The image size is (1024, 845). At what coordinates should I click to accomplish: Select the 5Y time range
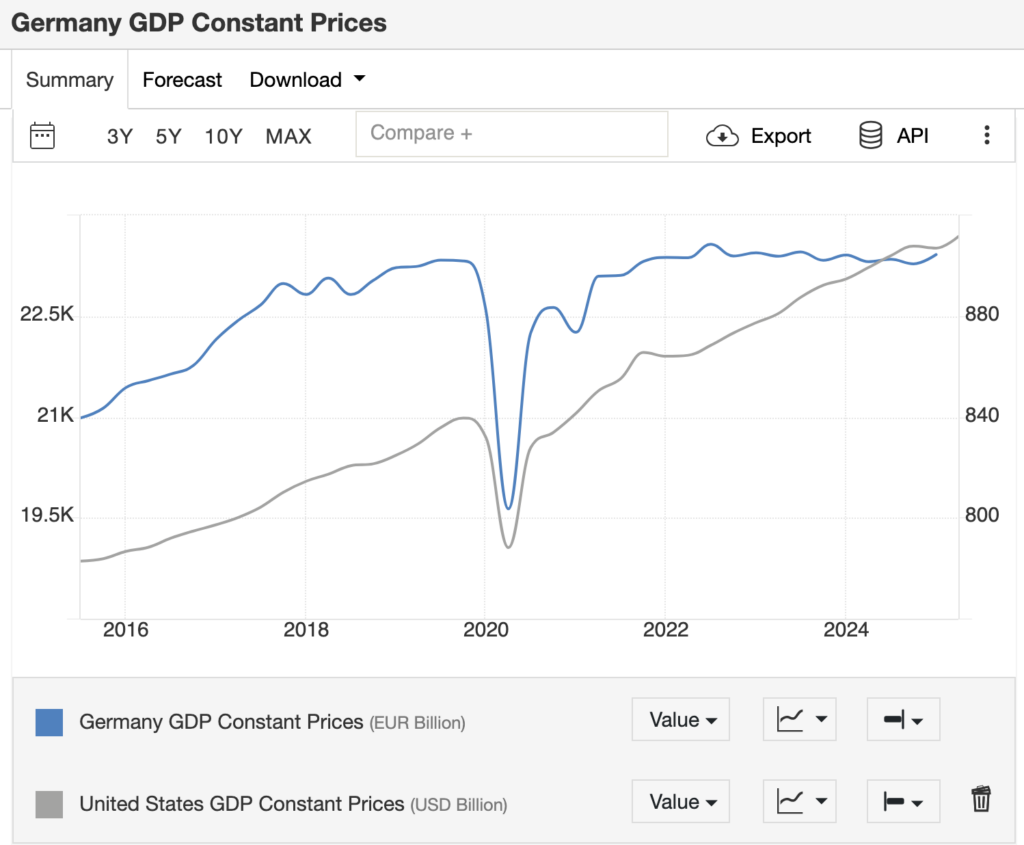168,136
